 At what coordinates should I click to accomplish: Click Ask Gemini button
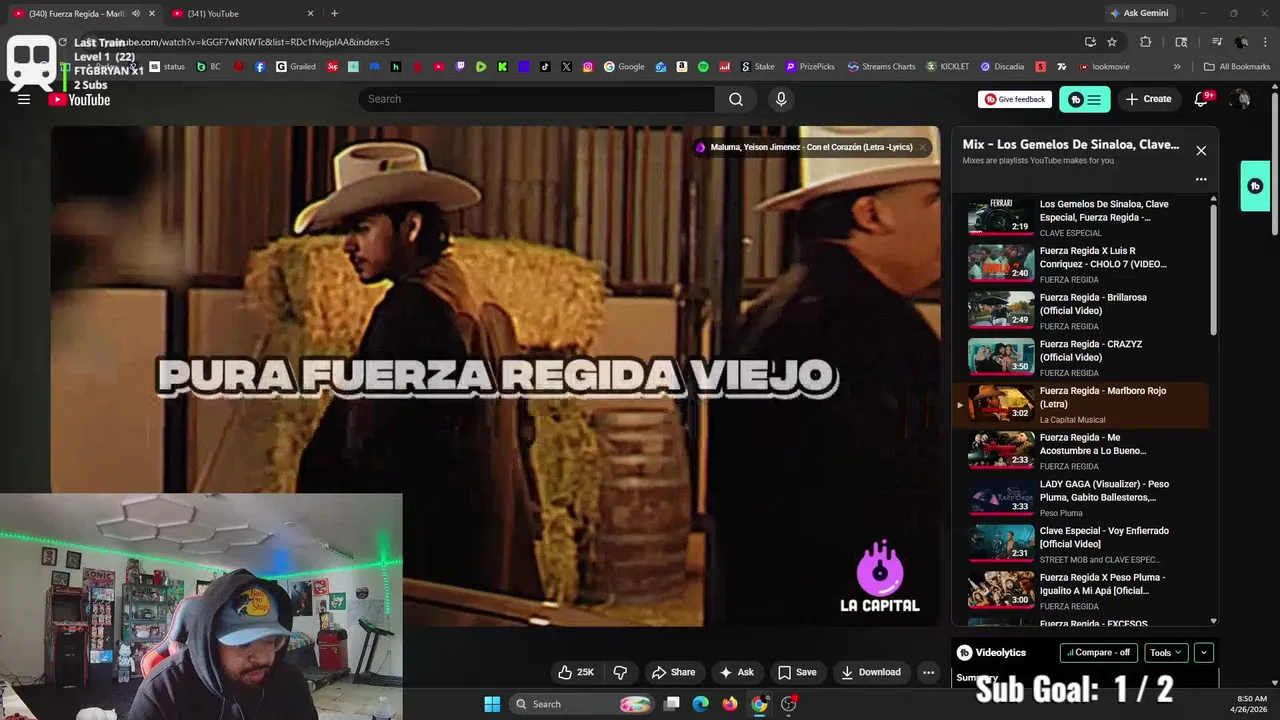(1139, 13)
